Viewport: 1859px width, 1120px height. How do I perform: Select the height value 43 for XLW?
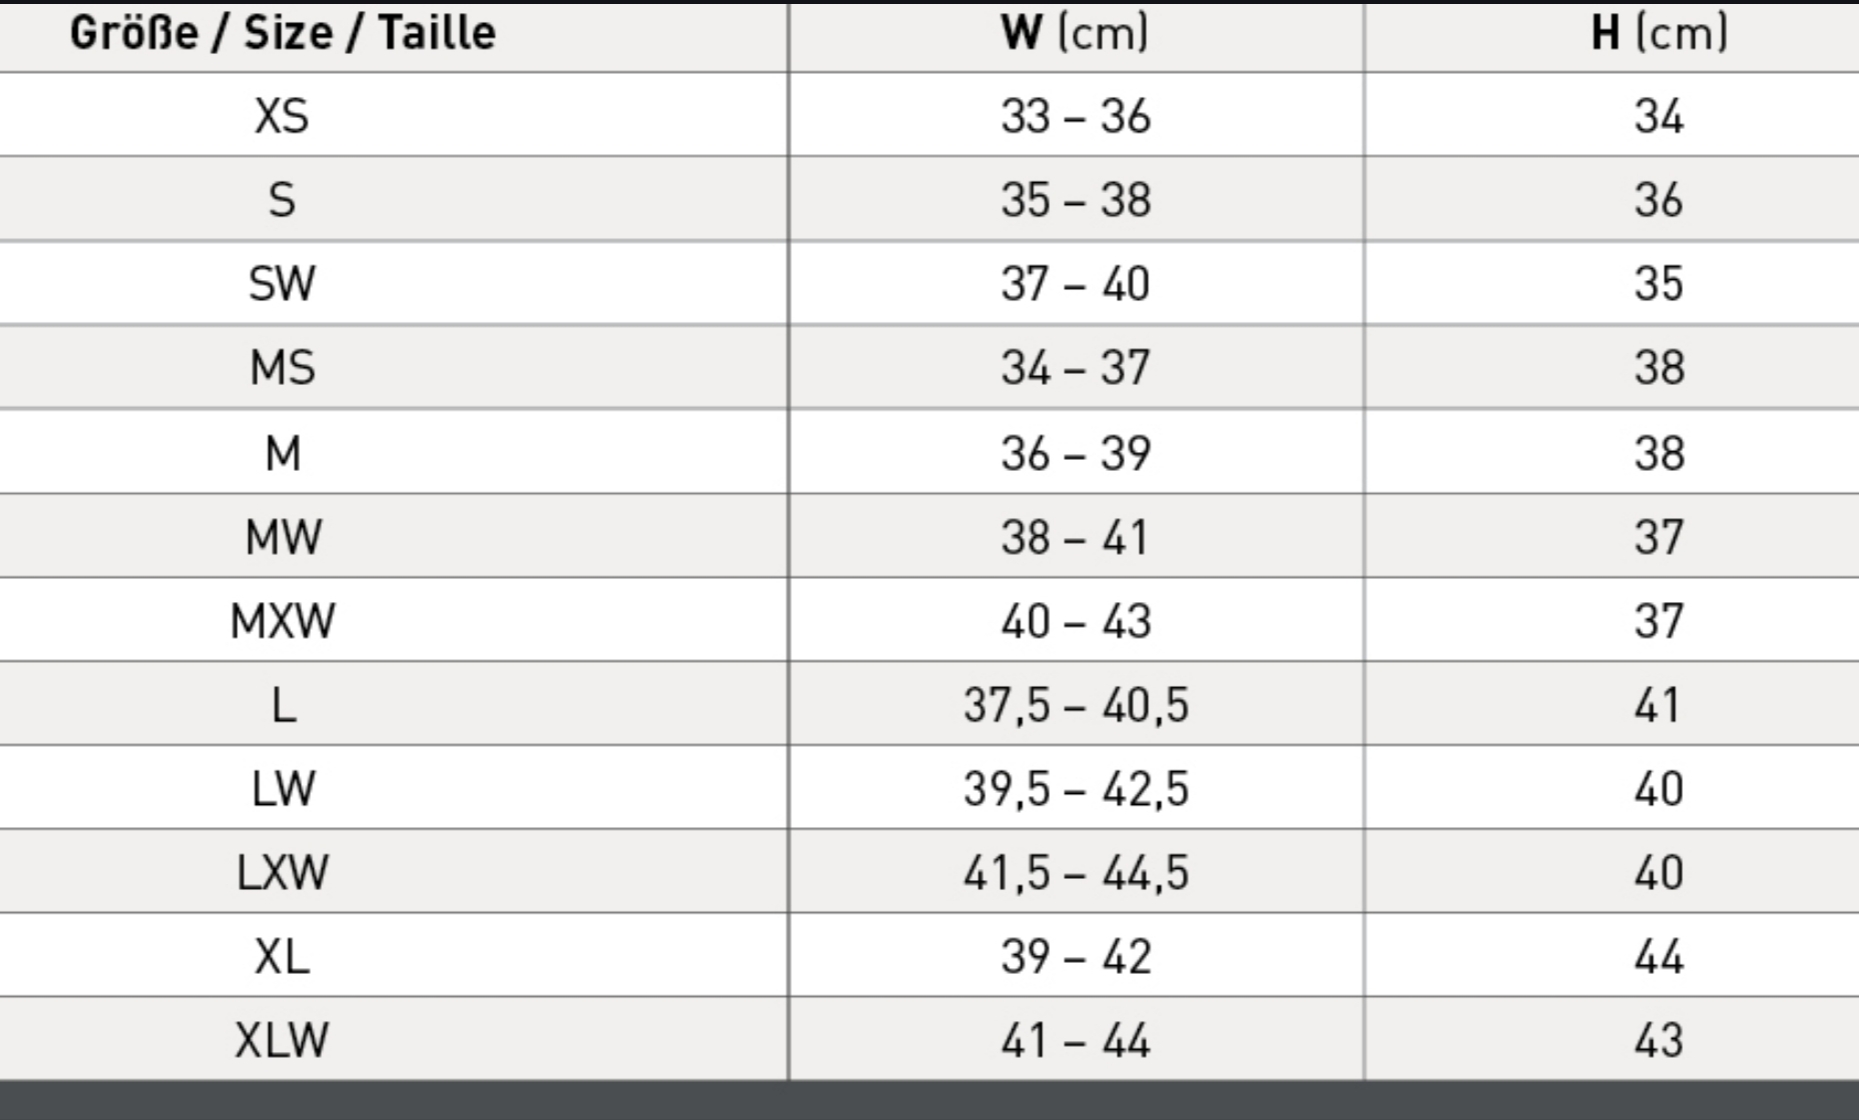[1659, 1040]
